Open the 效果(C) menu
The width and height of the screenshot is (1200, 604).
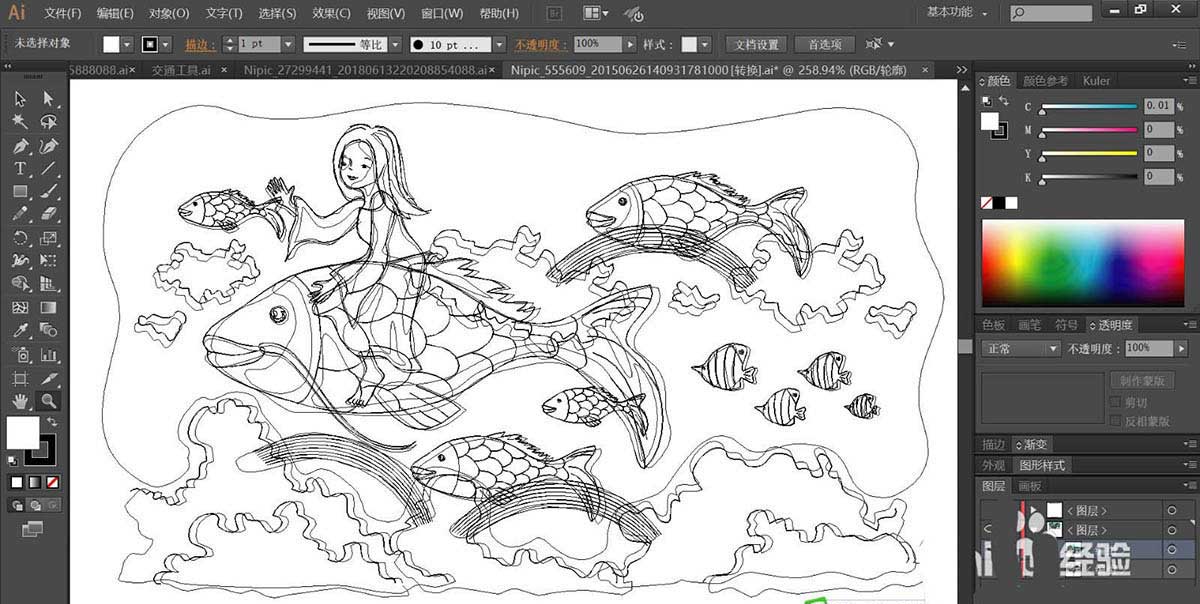click(x=331, y=13)
